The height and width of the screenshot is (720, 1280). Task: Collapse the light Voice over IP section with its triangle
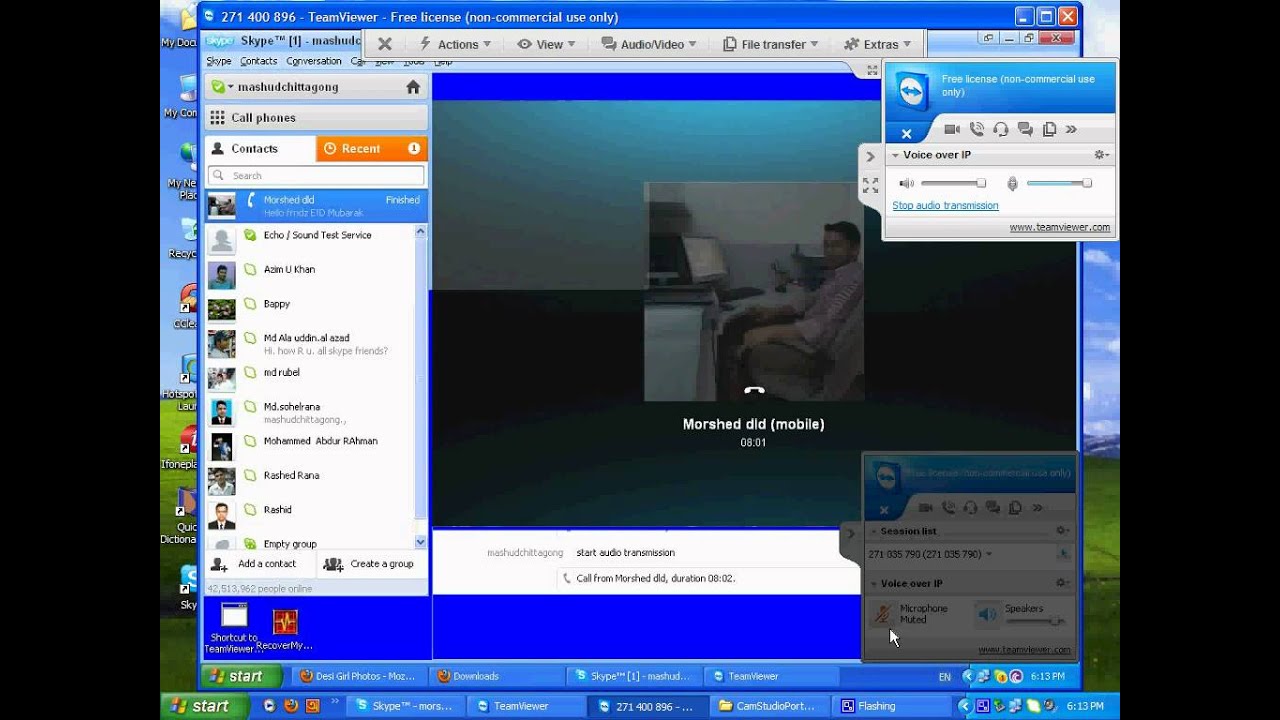pos(896,155)
